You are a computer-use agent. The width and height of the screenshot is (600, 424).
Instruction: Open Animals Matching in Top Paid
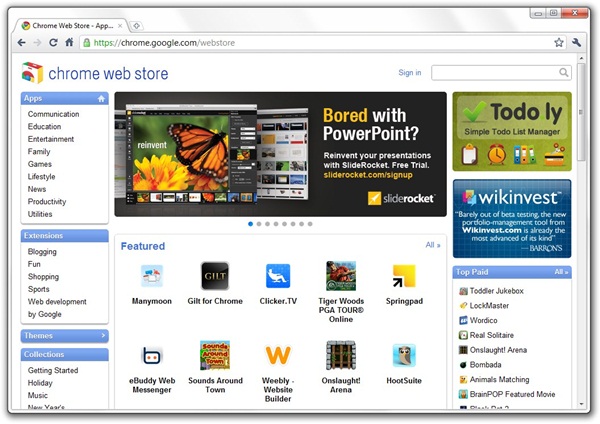pos(499,380)
